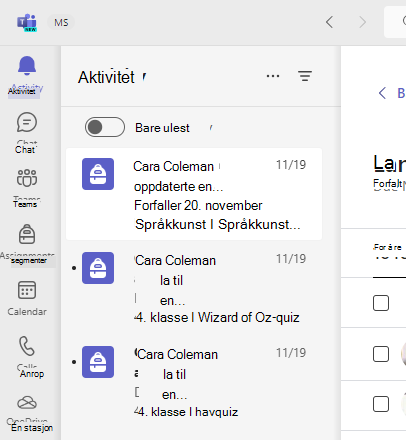
Task: Click the Microsoft Teams logo icon
Action: (27, 22)
